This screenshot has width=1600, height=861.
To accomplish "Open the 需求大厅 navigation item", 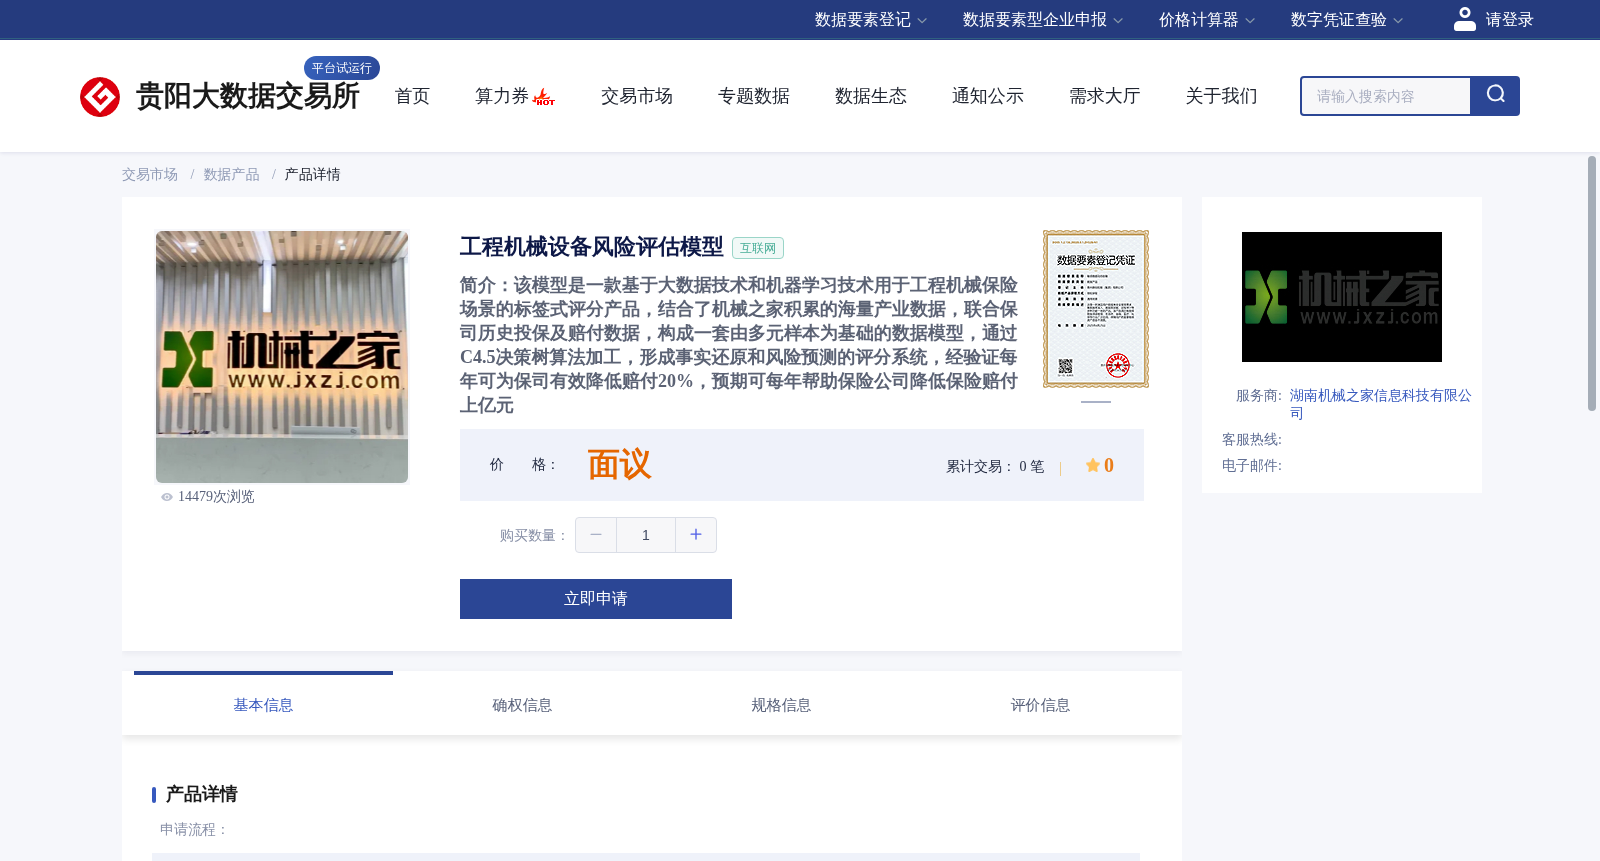I will (1104, 96).
